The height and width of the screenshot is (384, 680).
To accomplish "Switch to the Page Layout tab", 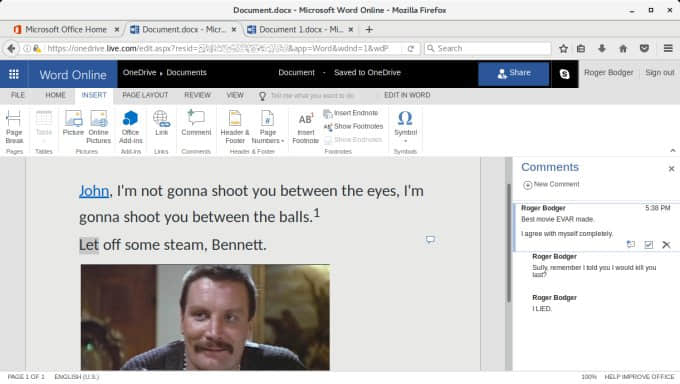I will (x=145, y=95).
